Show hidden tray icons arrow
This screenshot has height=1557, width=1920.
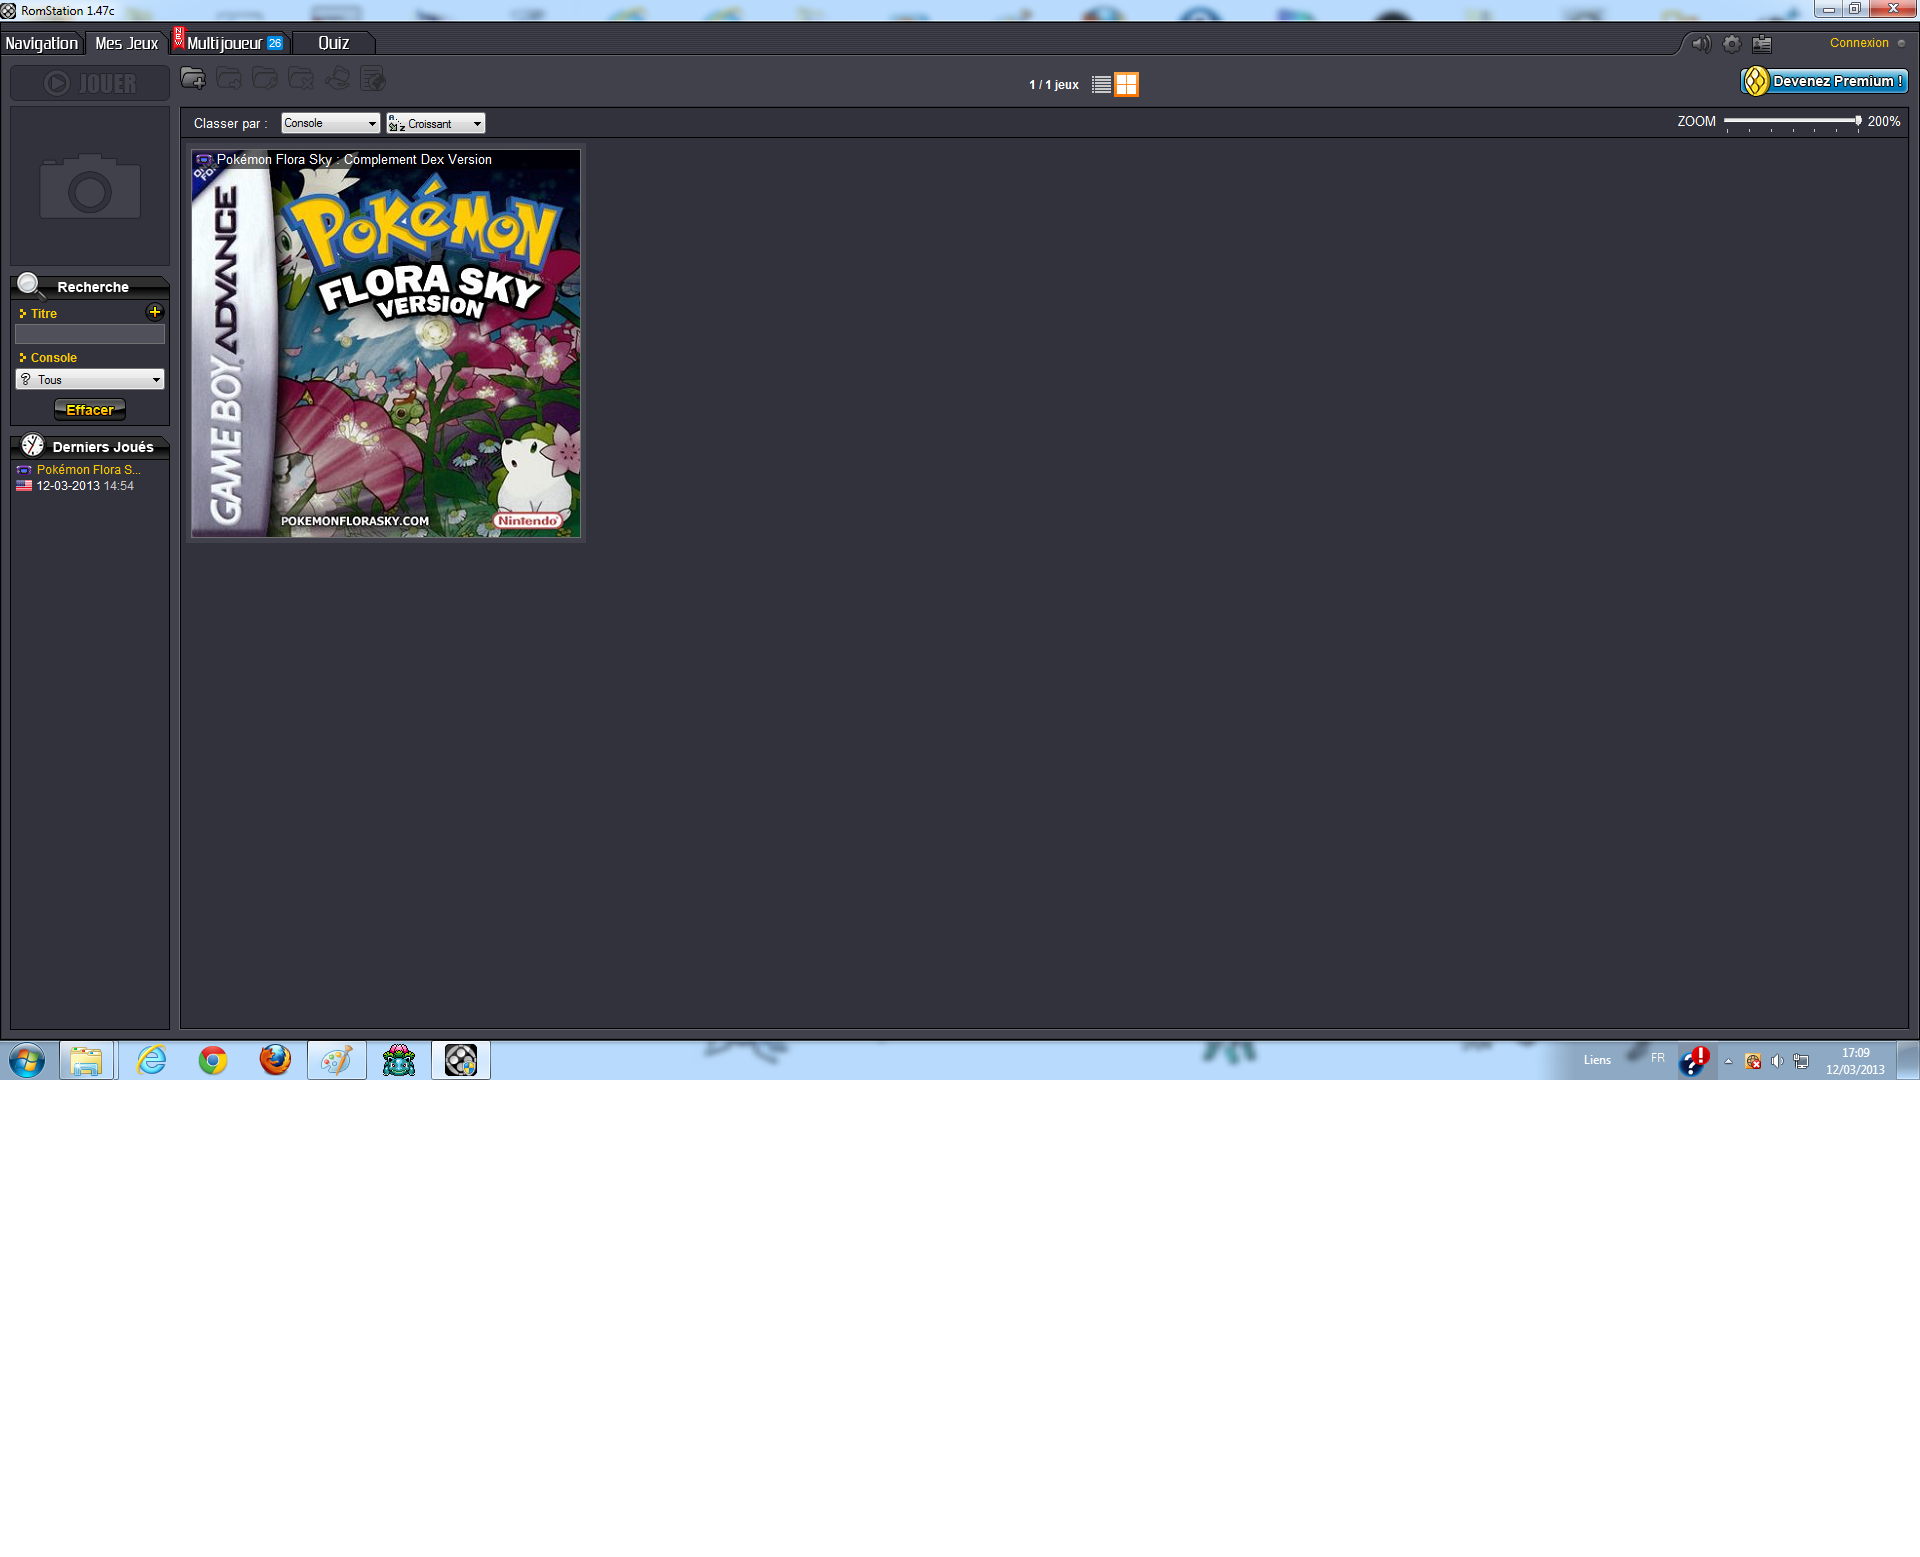(1728, 1061)
